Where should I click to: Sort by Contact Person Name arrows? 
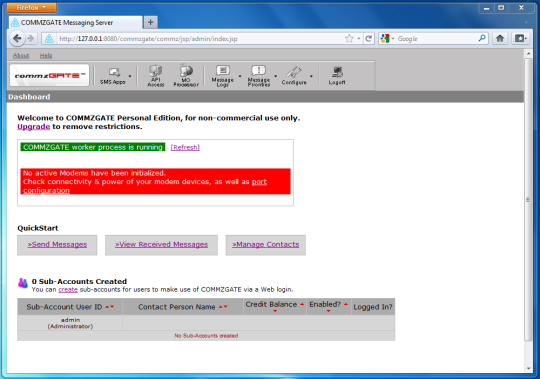(x=223, y=307)
